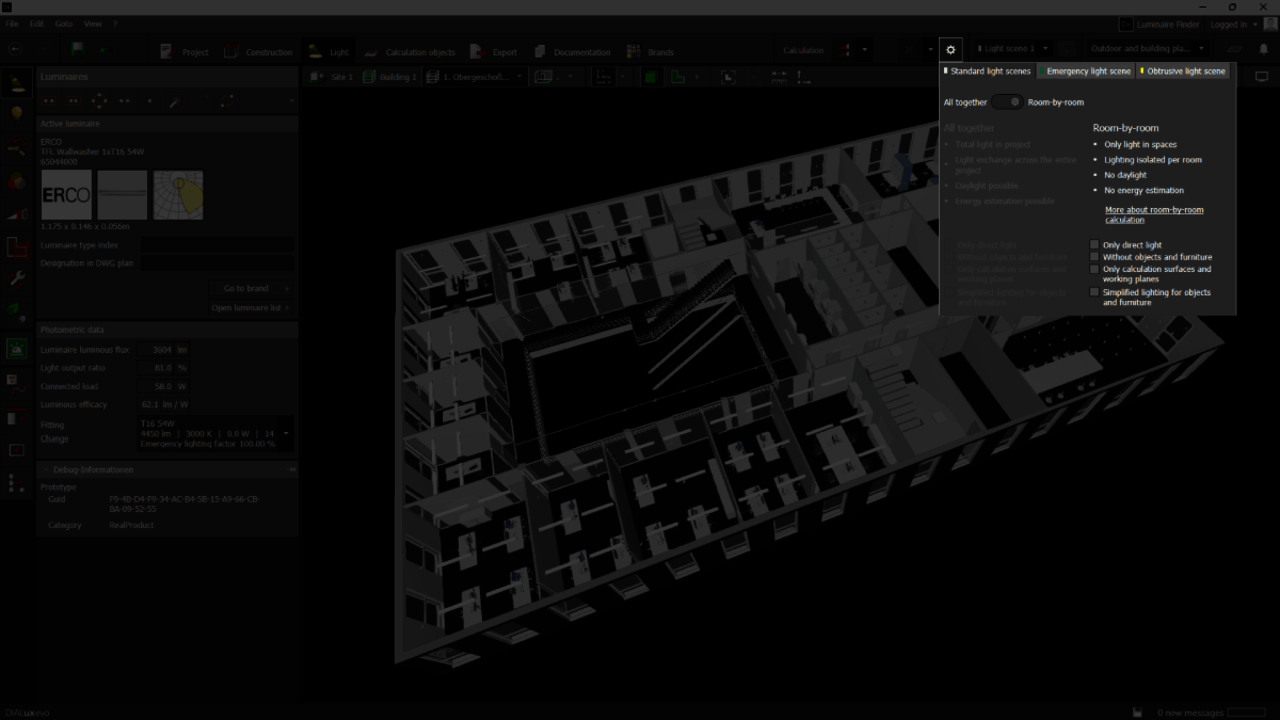The width and height of the screenshot is (1280, 720).
Task: Open the Light scene 1 dropdown
Action: [x=1013, y=49]
